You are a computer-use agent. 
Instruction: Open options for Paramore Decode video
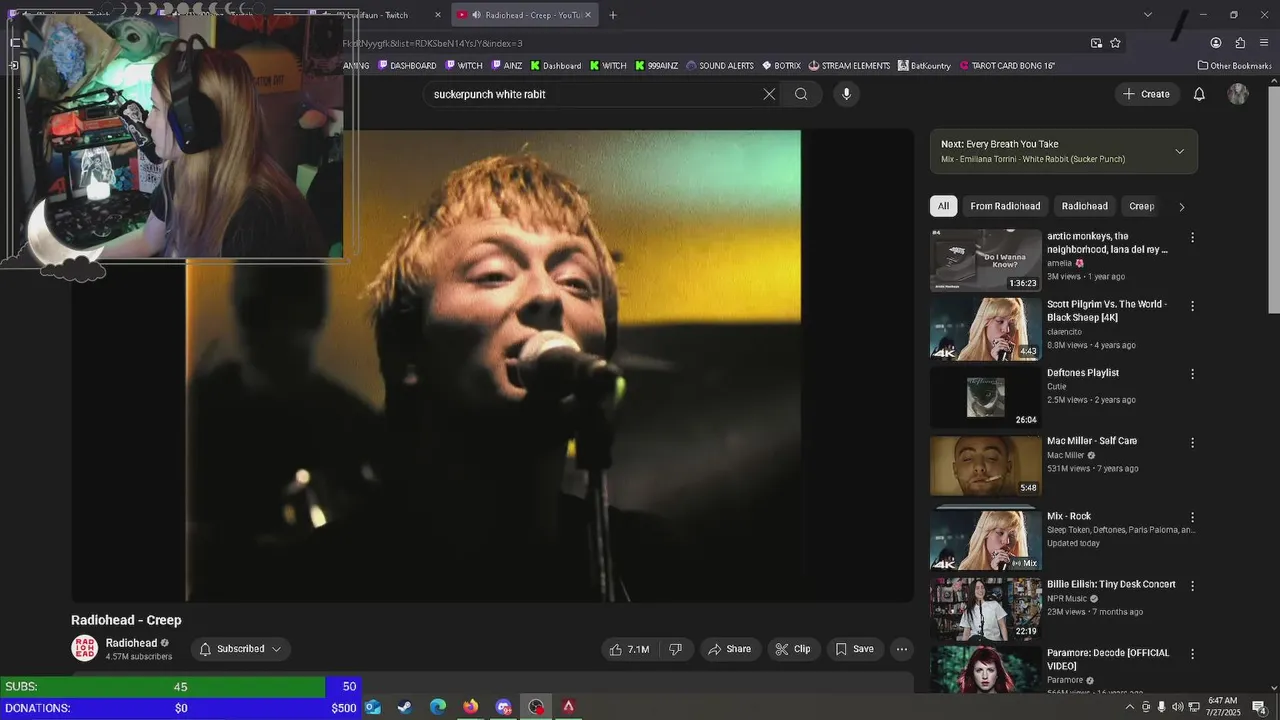(x=1192, y=654)
